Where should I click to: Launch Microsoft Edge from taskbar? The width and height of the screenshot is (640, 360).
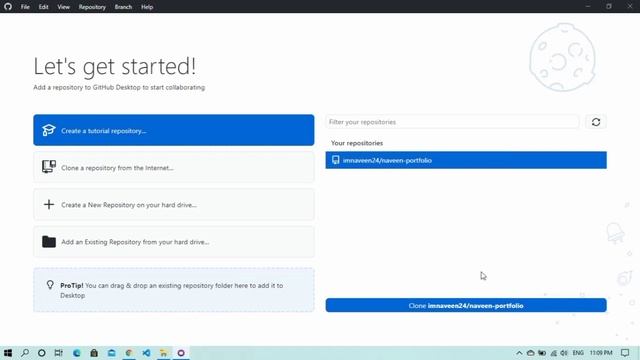click(x=77, y=353)
